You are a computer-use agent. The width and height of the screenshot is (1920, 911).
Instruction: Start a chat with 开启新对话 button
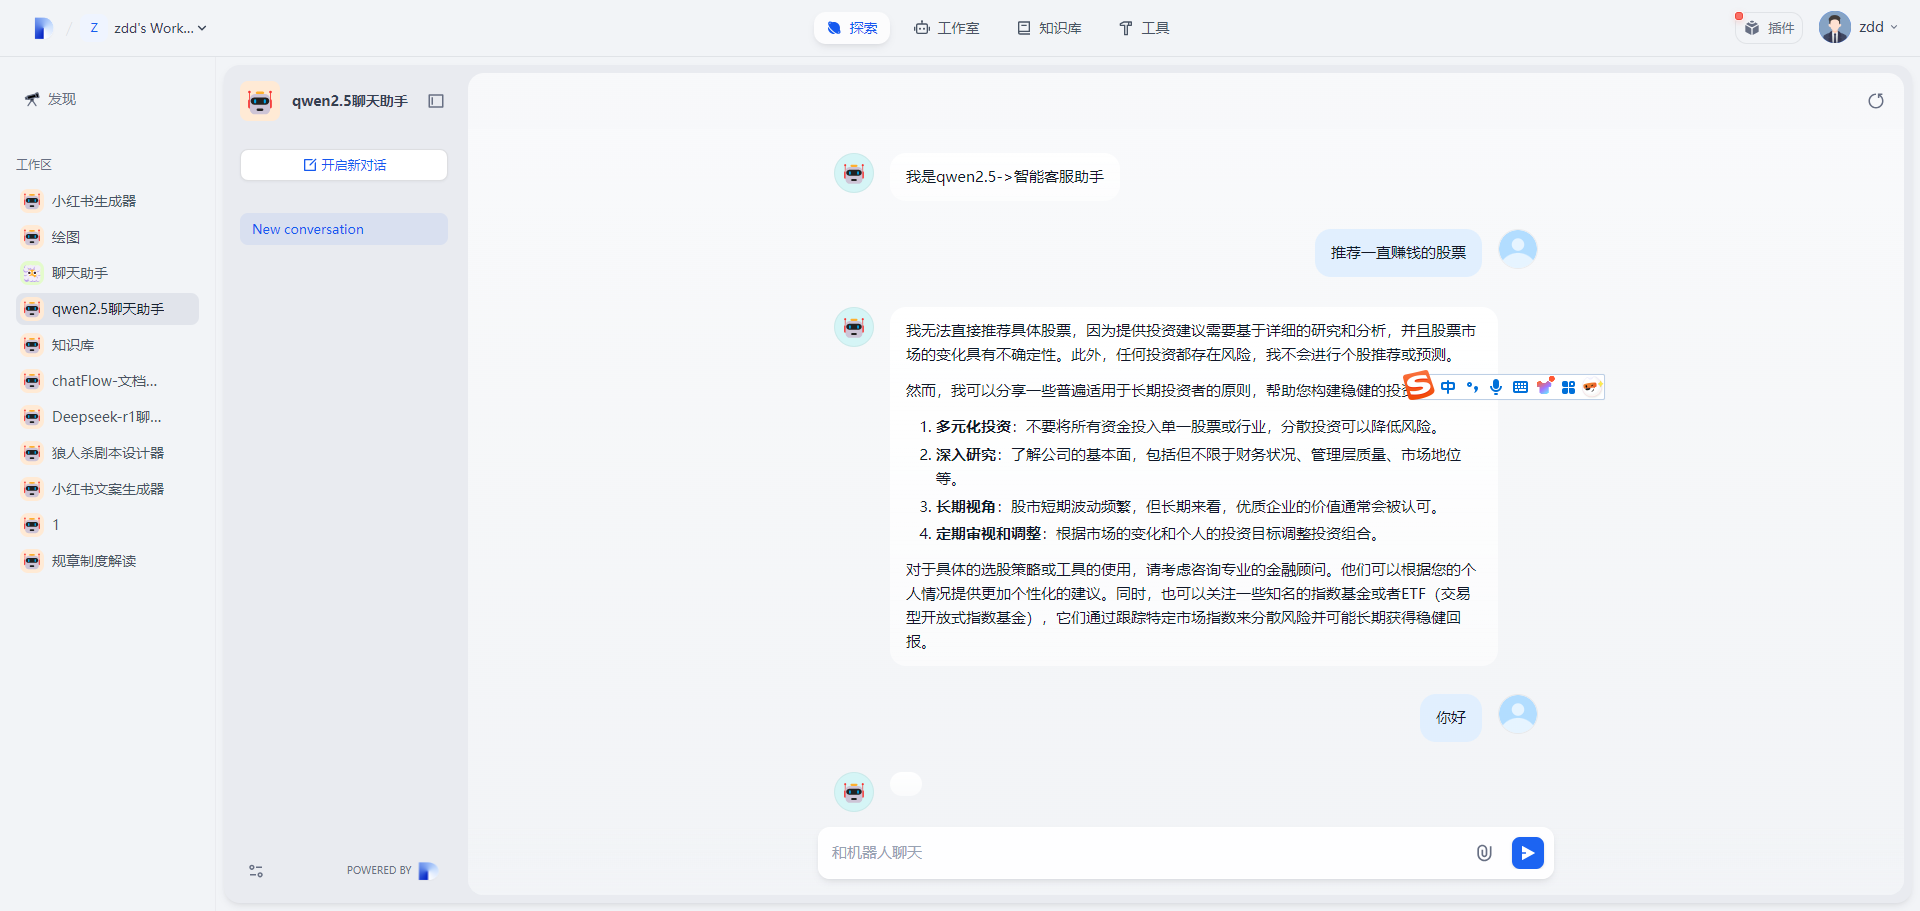(343, 165)
